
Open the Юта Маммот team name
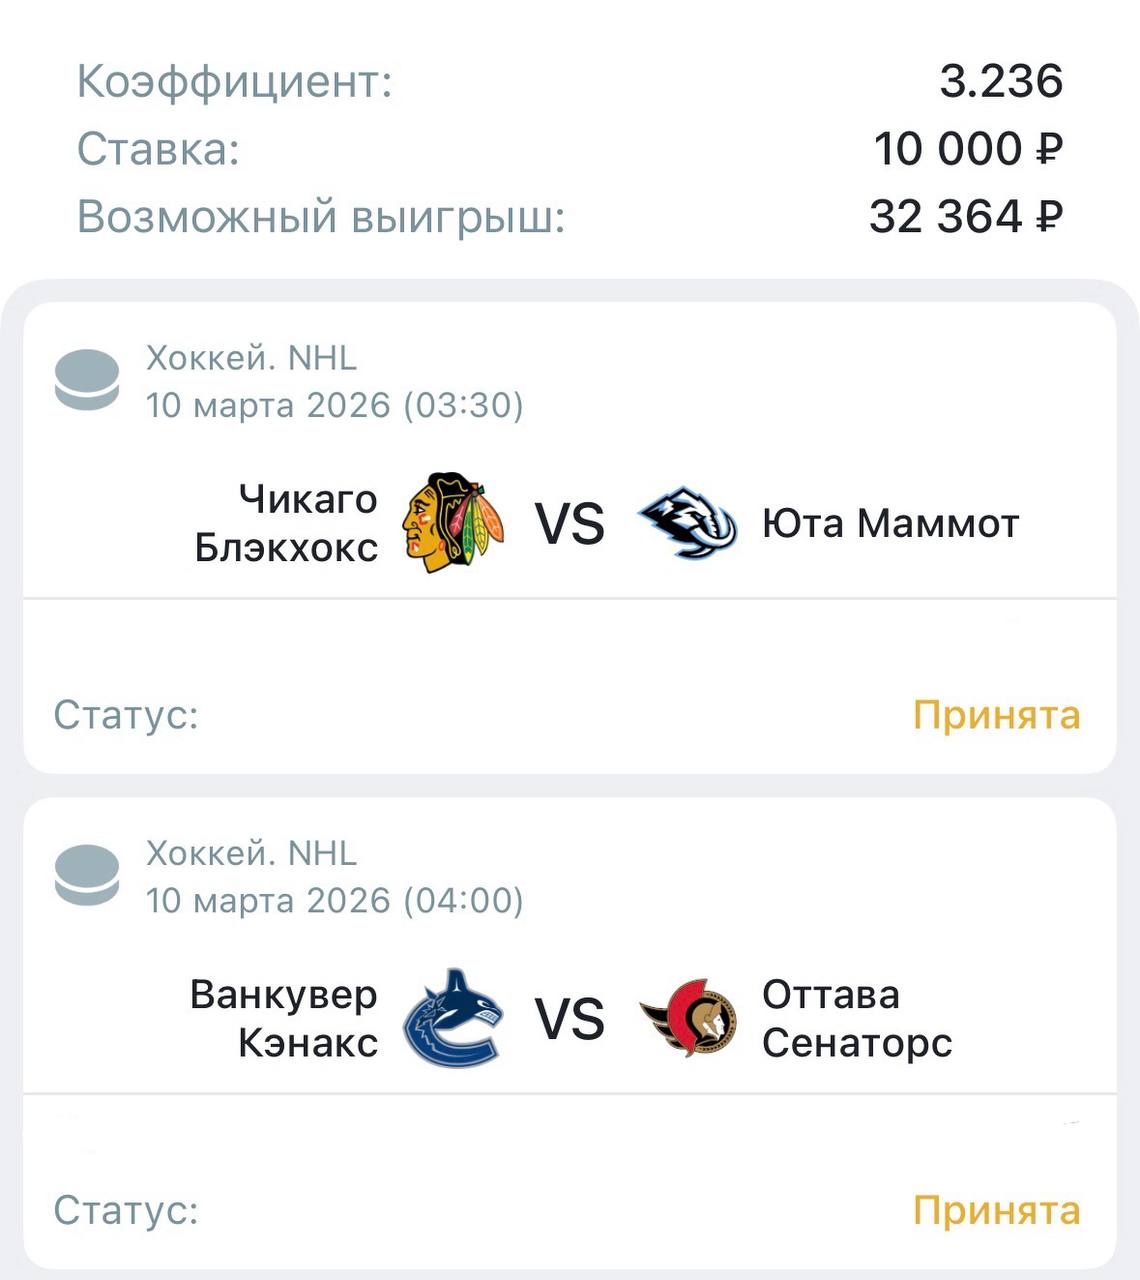(x=890, y=523)
